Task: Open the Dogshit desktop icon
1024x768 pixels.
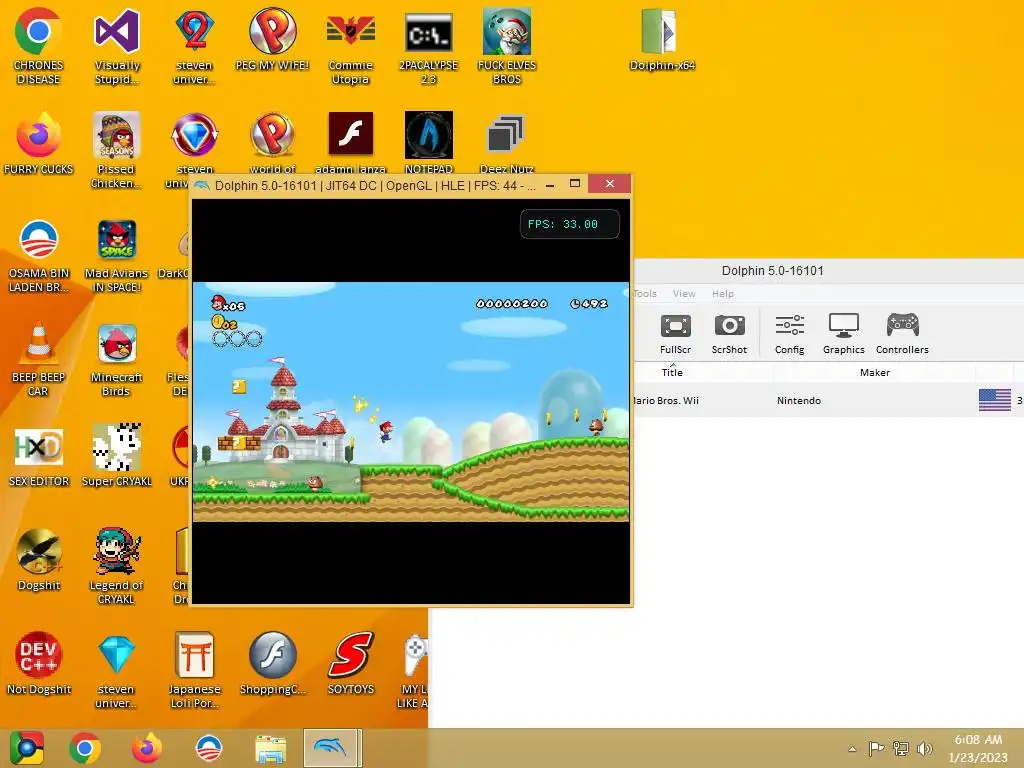Action: [x=38, y=560]
